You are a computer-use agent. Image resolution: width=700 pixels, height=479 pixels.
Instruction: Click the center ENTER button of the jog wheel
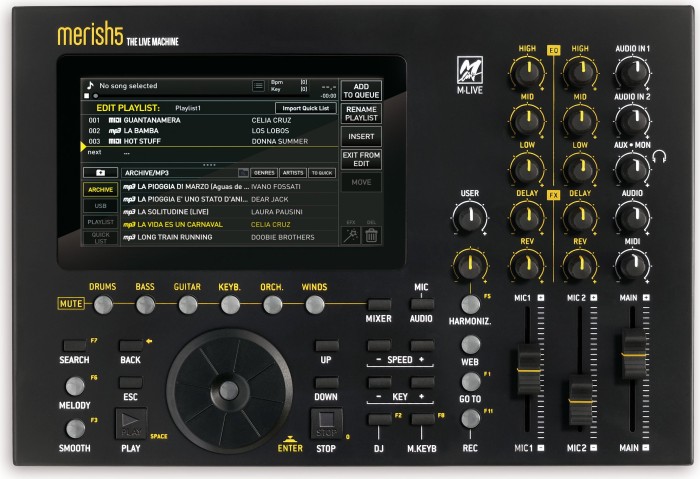point(229,390)
